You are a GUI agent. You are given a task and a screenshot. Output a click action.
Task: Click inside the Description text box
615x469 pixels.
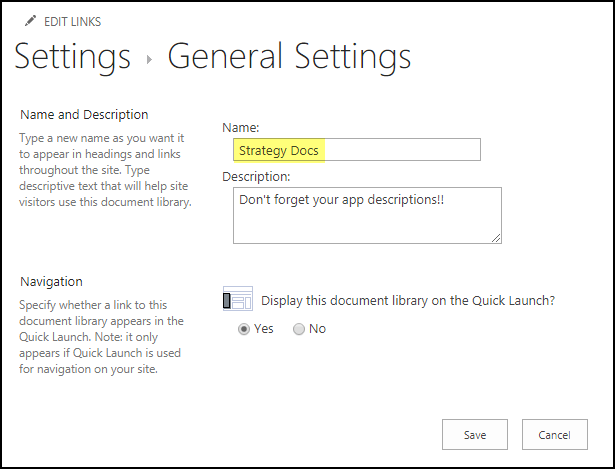tap(366, 215)
